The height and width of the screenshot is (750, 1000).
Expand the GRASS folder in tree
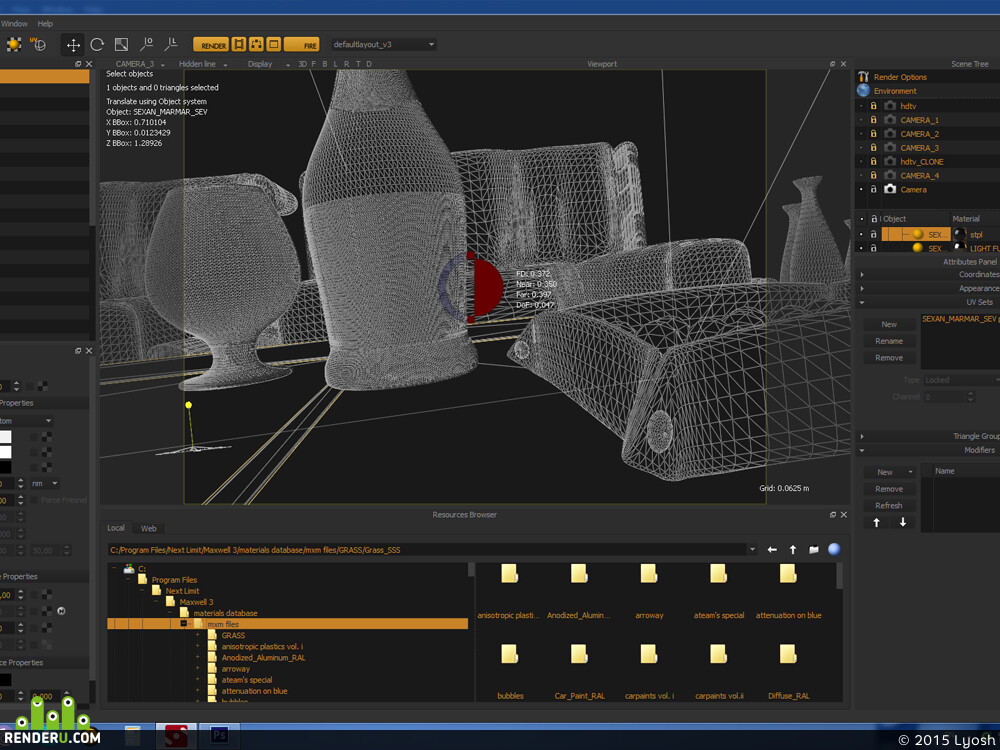coord(198,635)
